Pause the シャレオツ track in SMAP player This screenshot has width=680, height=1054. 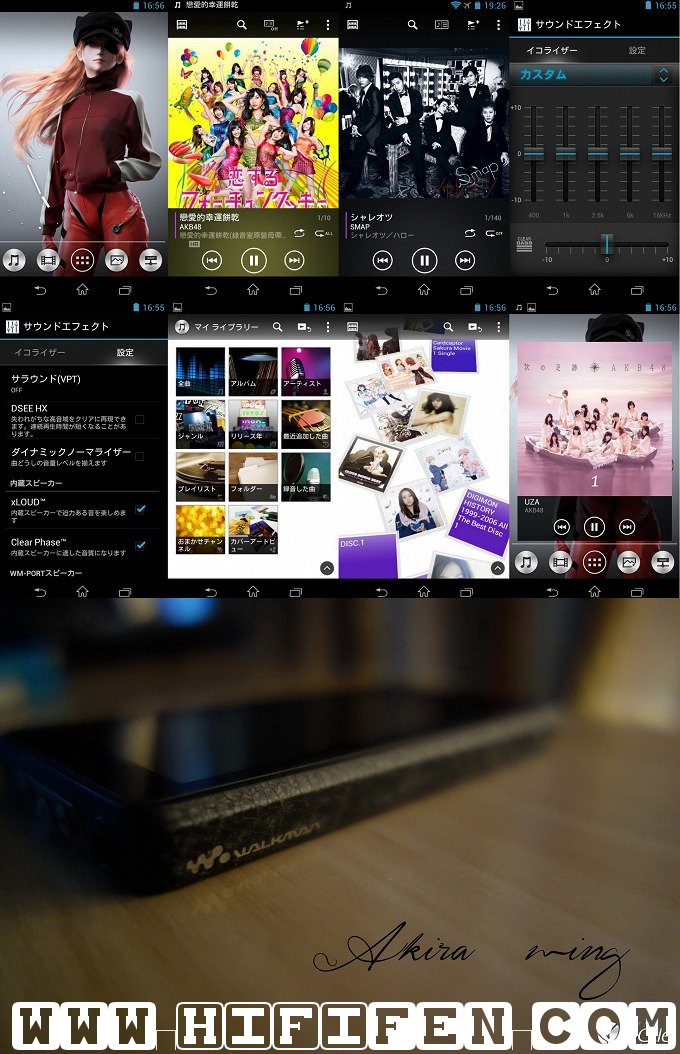[x=424, y=260]
